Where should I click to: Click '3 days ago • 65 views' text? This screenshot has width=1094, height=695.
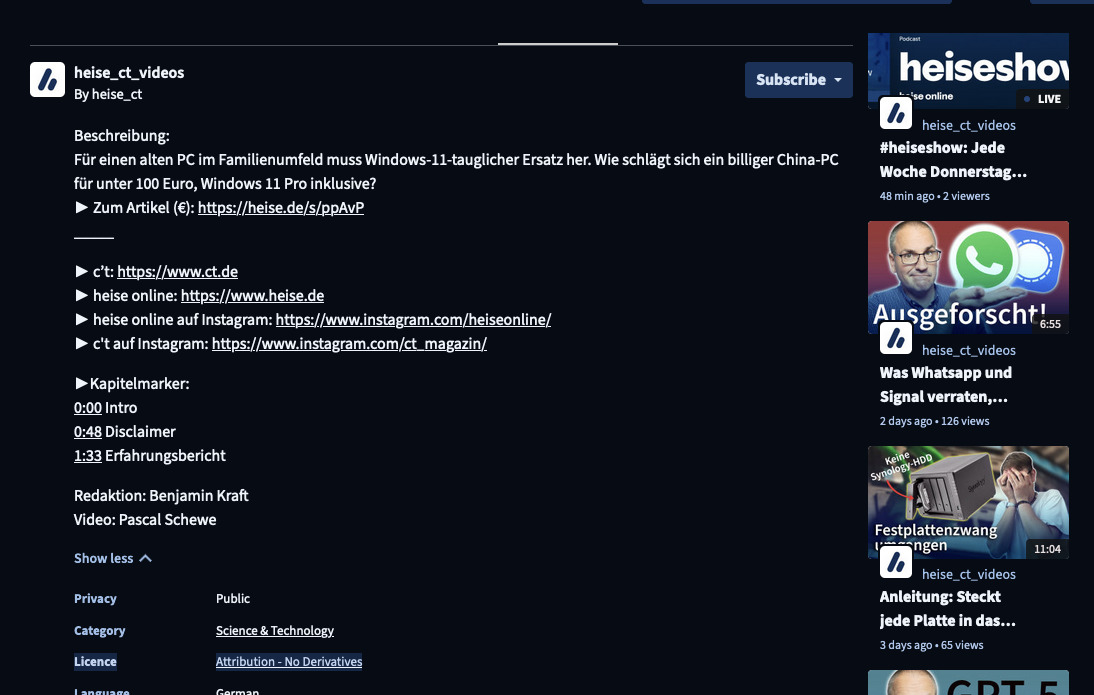(x=931, y=645)
